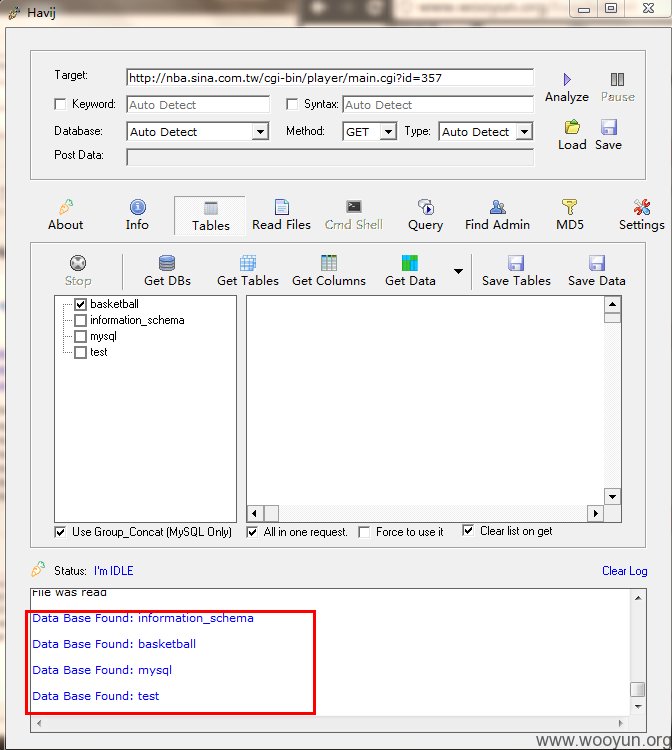Click data panel scroll down arrow
Viewport: 672px width, 750px height.
[x=613, y=496]
